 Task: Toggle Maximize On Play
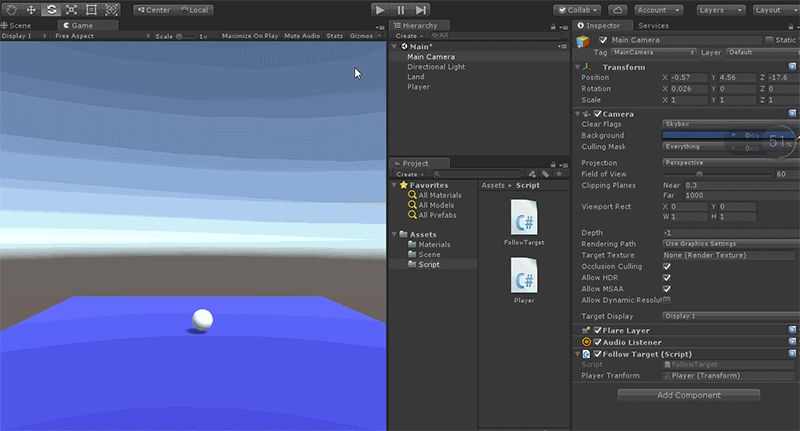pyautogui.click(x=250, y=36)
